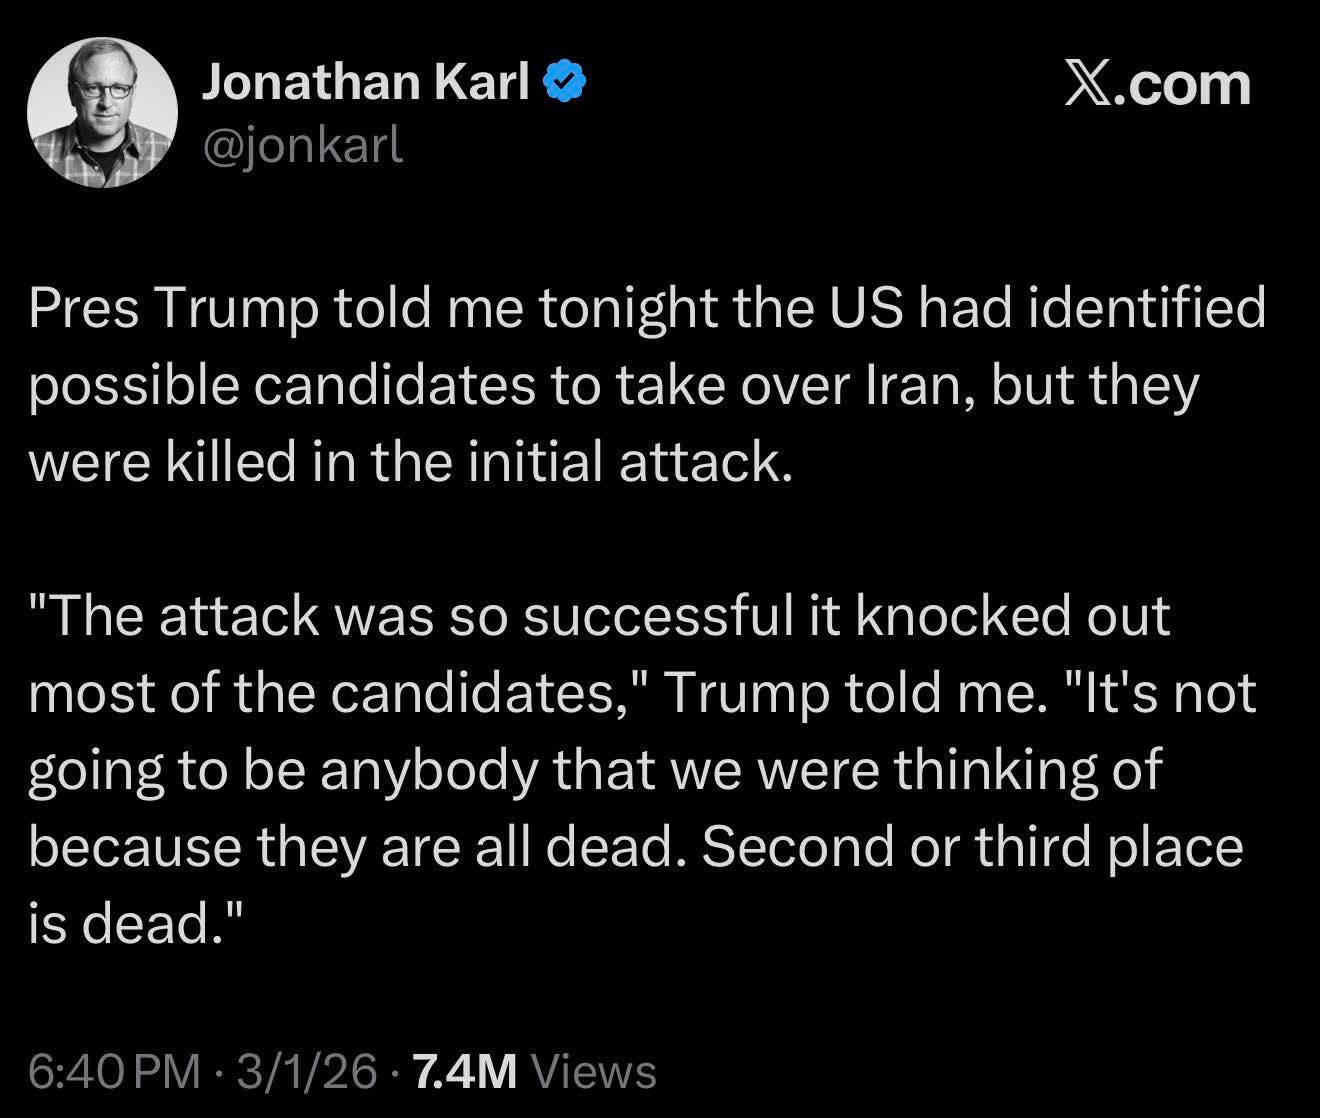Click the line "were killed in the initial attack."
Viewport: 1320px width, 1118px height.
click(411, 463)
